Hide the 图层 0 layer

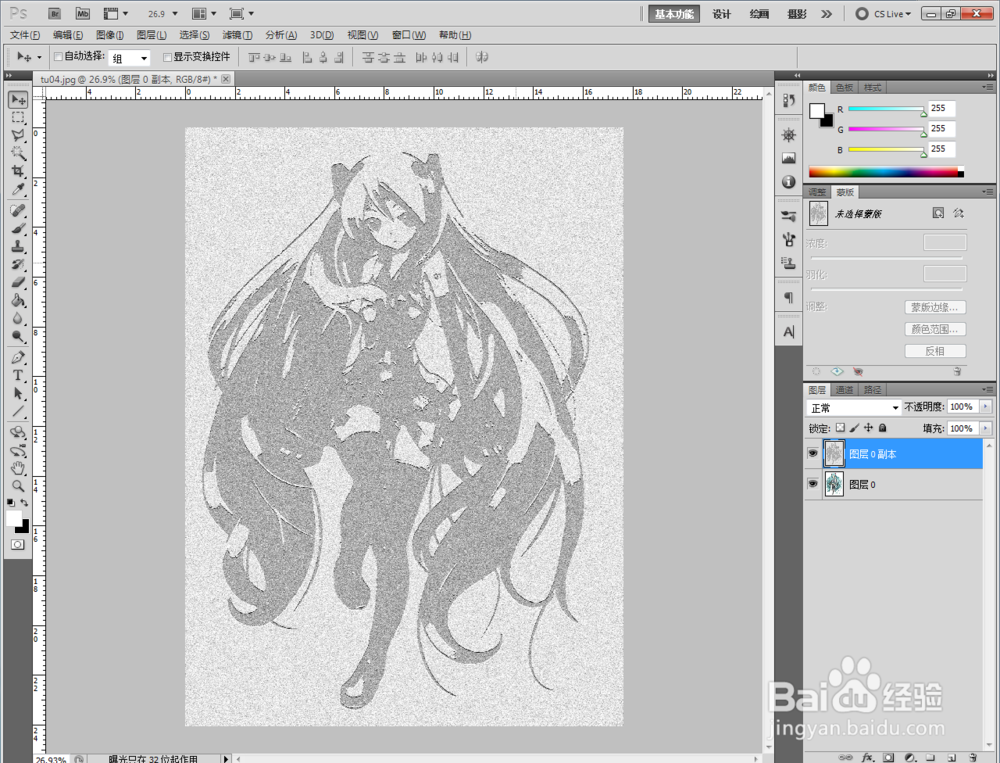812,484
